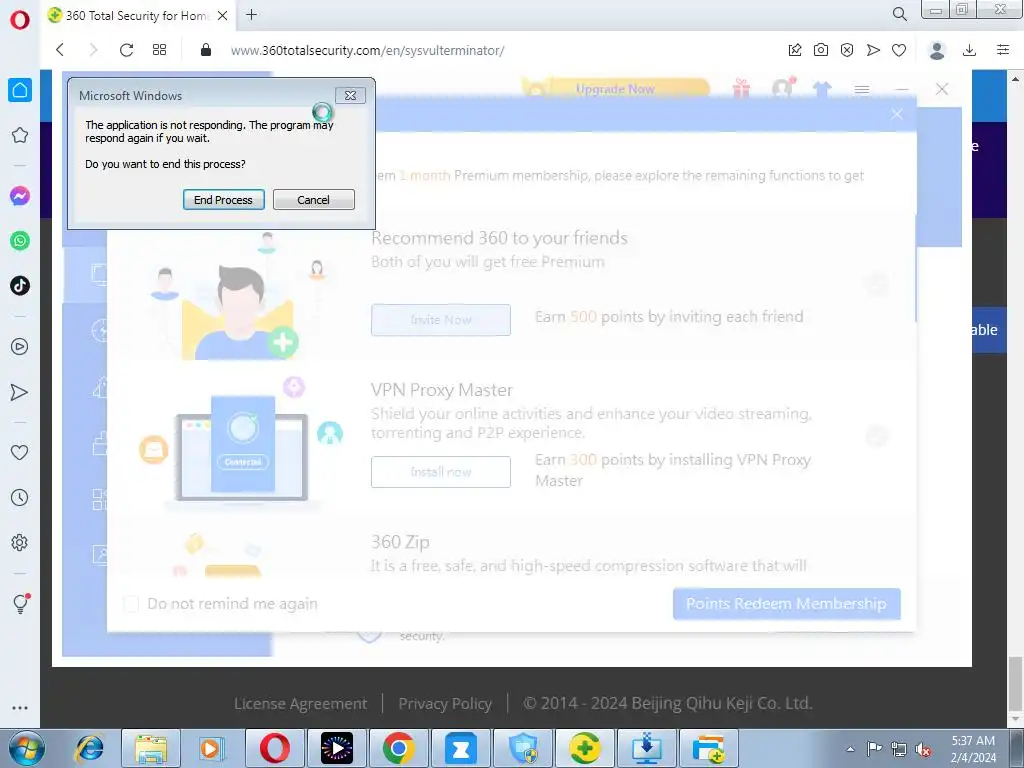Image resolution: width=1024 pixels, height=768 pixels.
Task: Take a snapshot with camera icon
Action: (x=821, y=50)
